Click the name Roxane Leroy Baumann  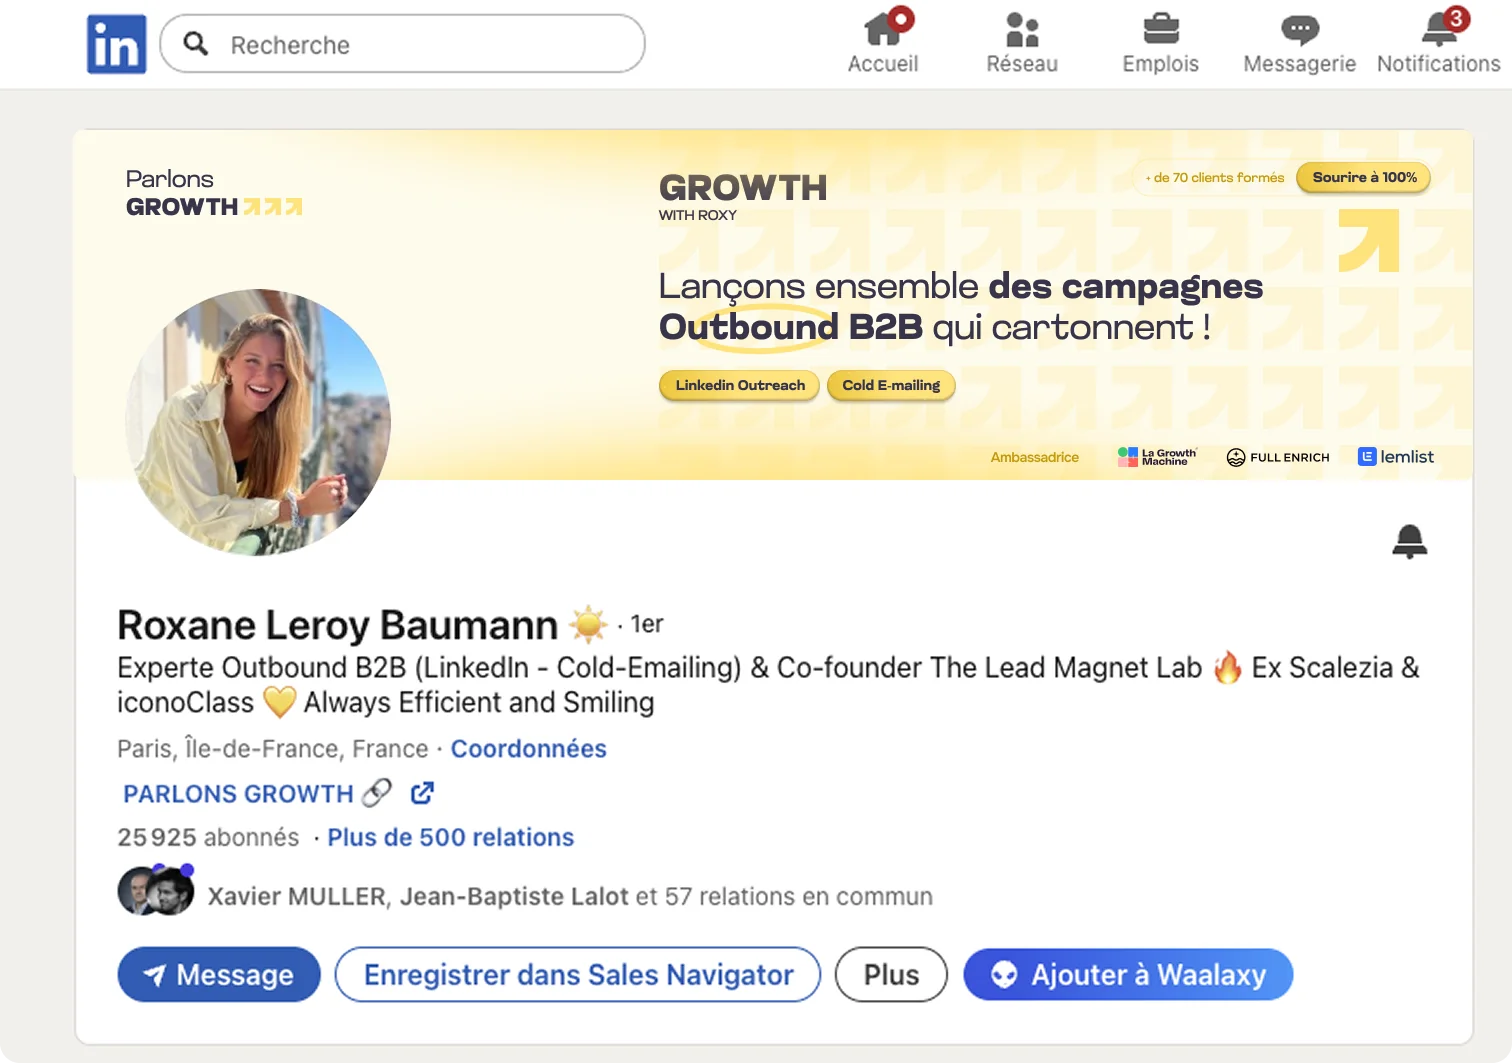point(337,625)
